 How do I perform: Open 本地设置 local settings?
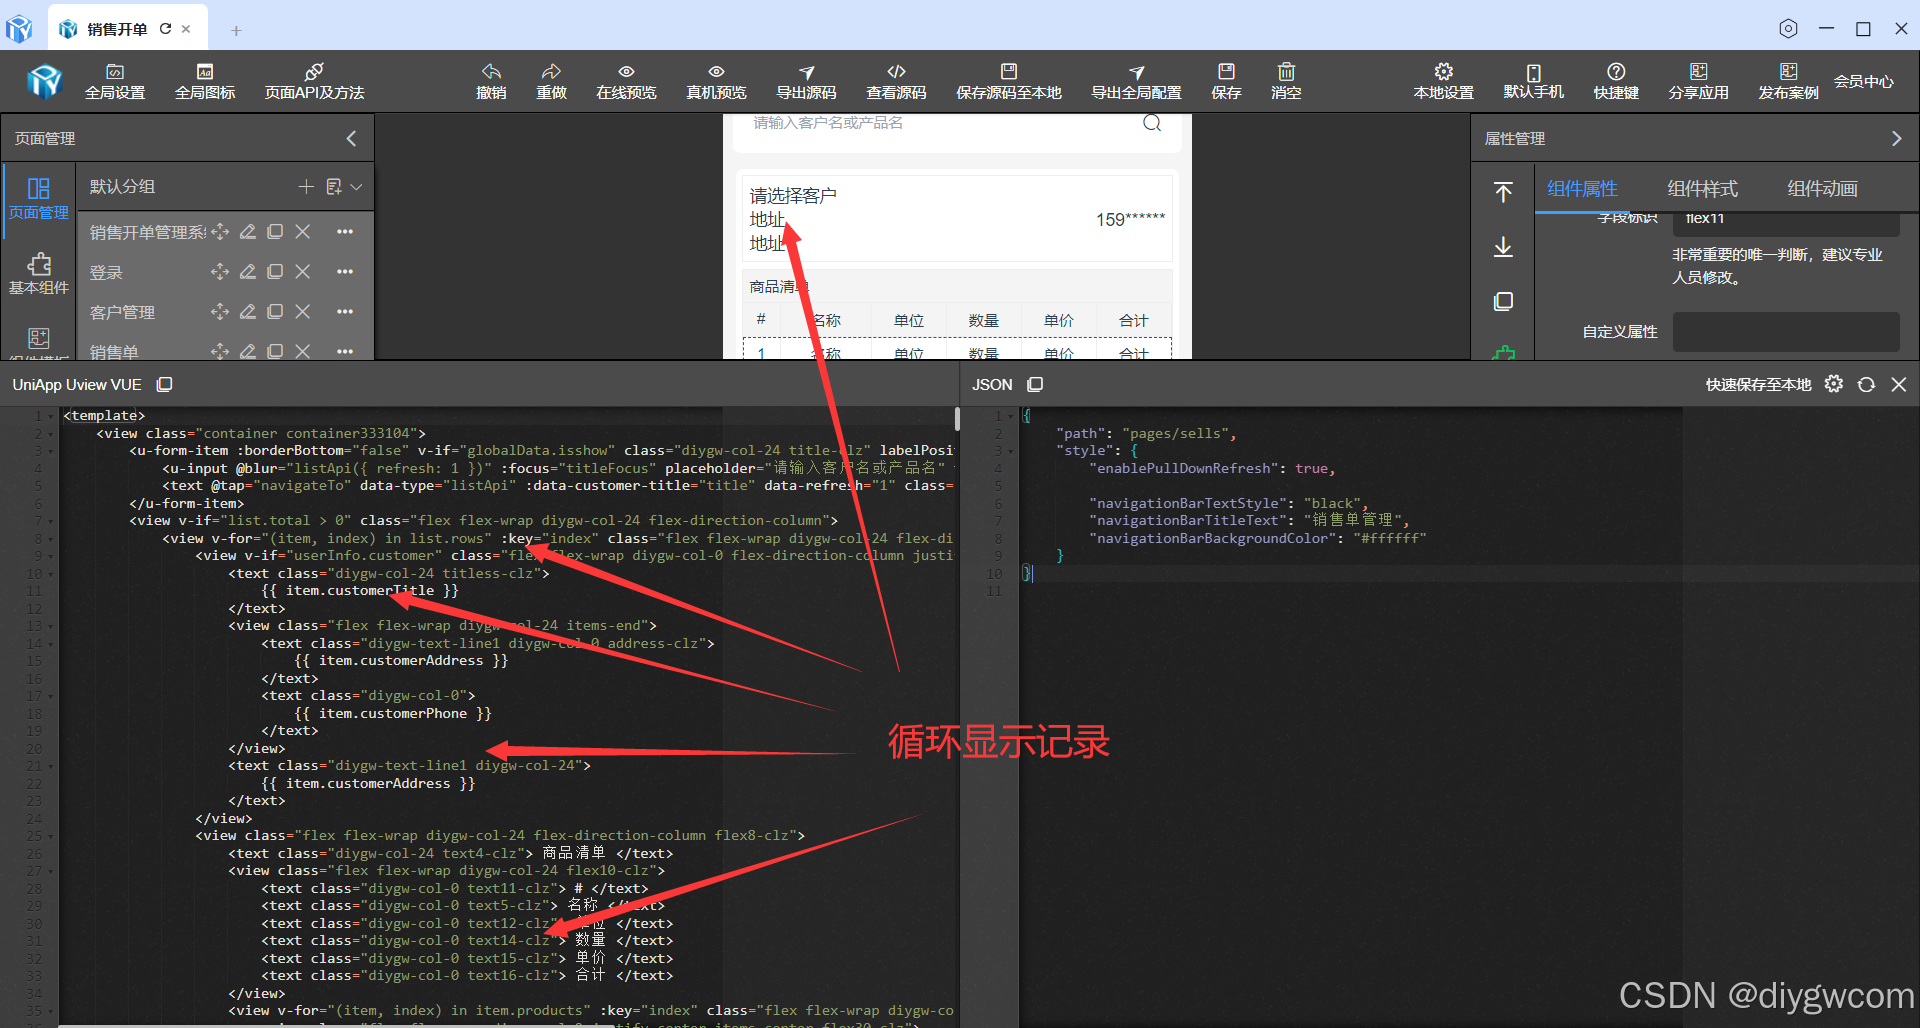[1444, 81]
